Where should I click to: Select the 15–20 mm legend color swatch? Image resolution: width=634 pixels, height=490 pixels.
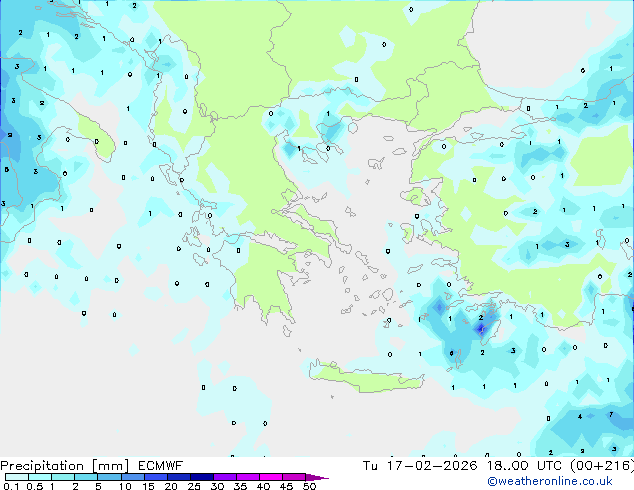pyautogui.click(x=155, y=477)
